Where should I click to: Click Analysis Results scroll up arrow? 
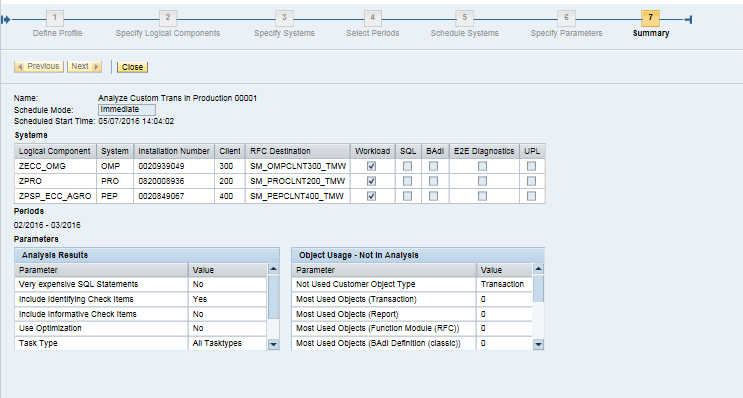273,269
